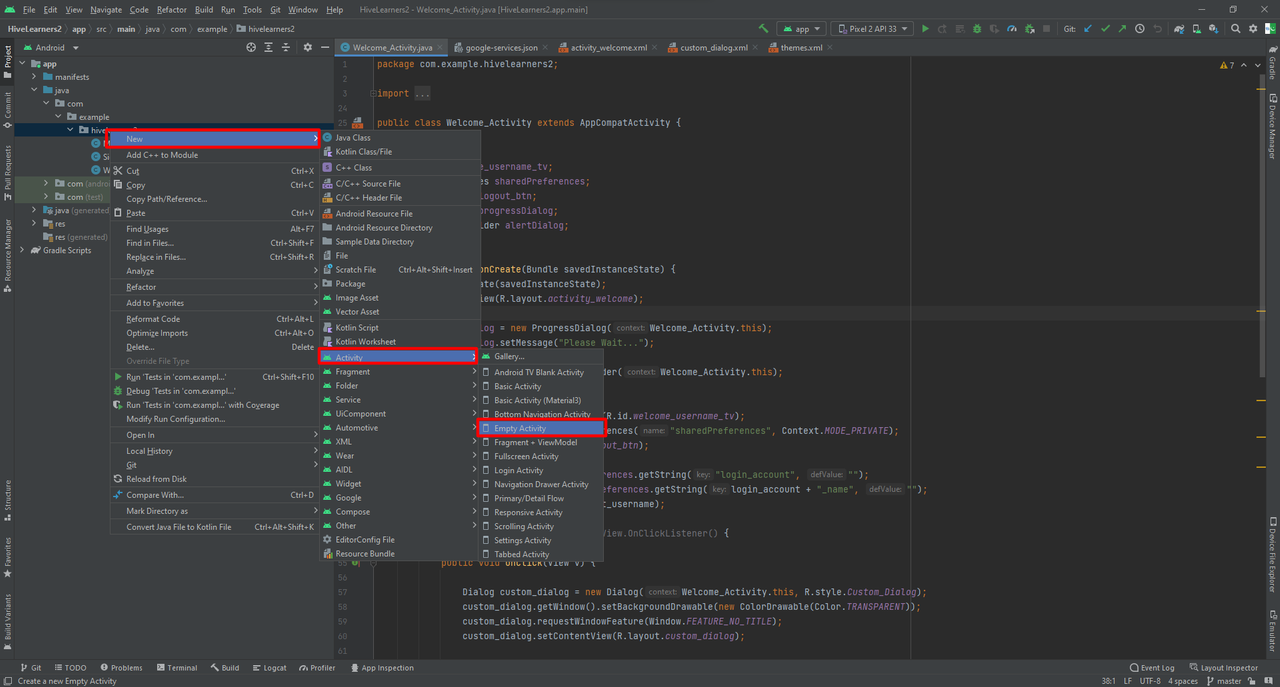
Task: Open SDK Manager icon in toolbar
Action: [x=1213, y=29]
